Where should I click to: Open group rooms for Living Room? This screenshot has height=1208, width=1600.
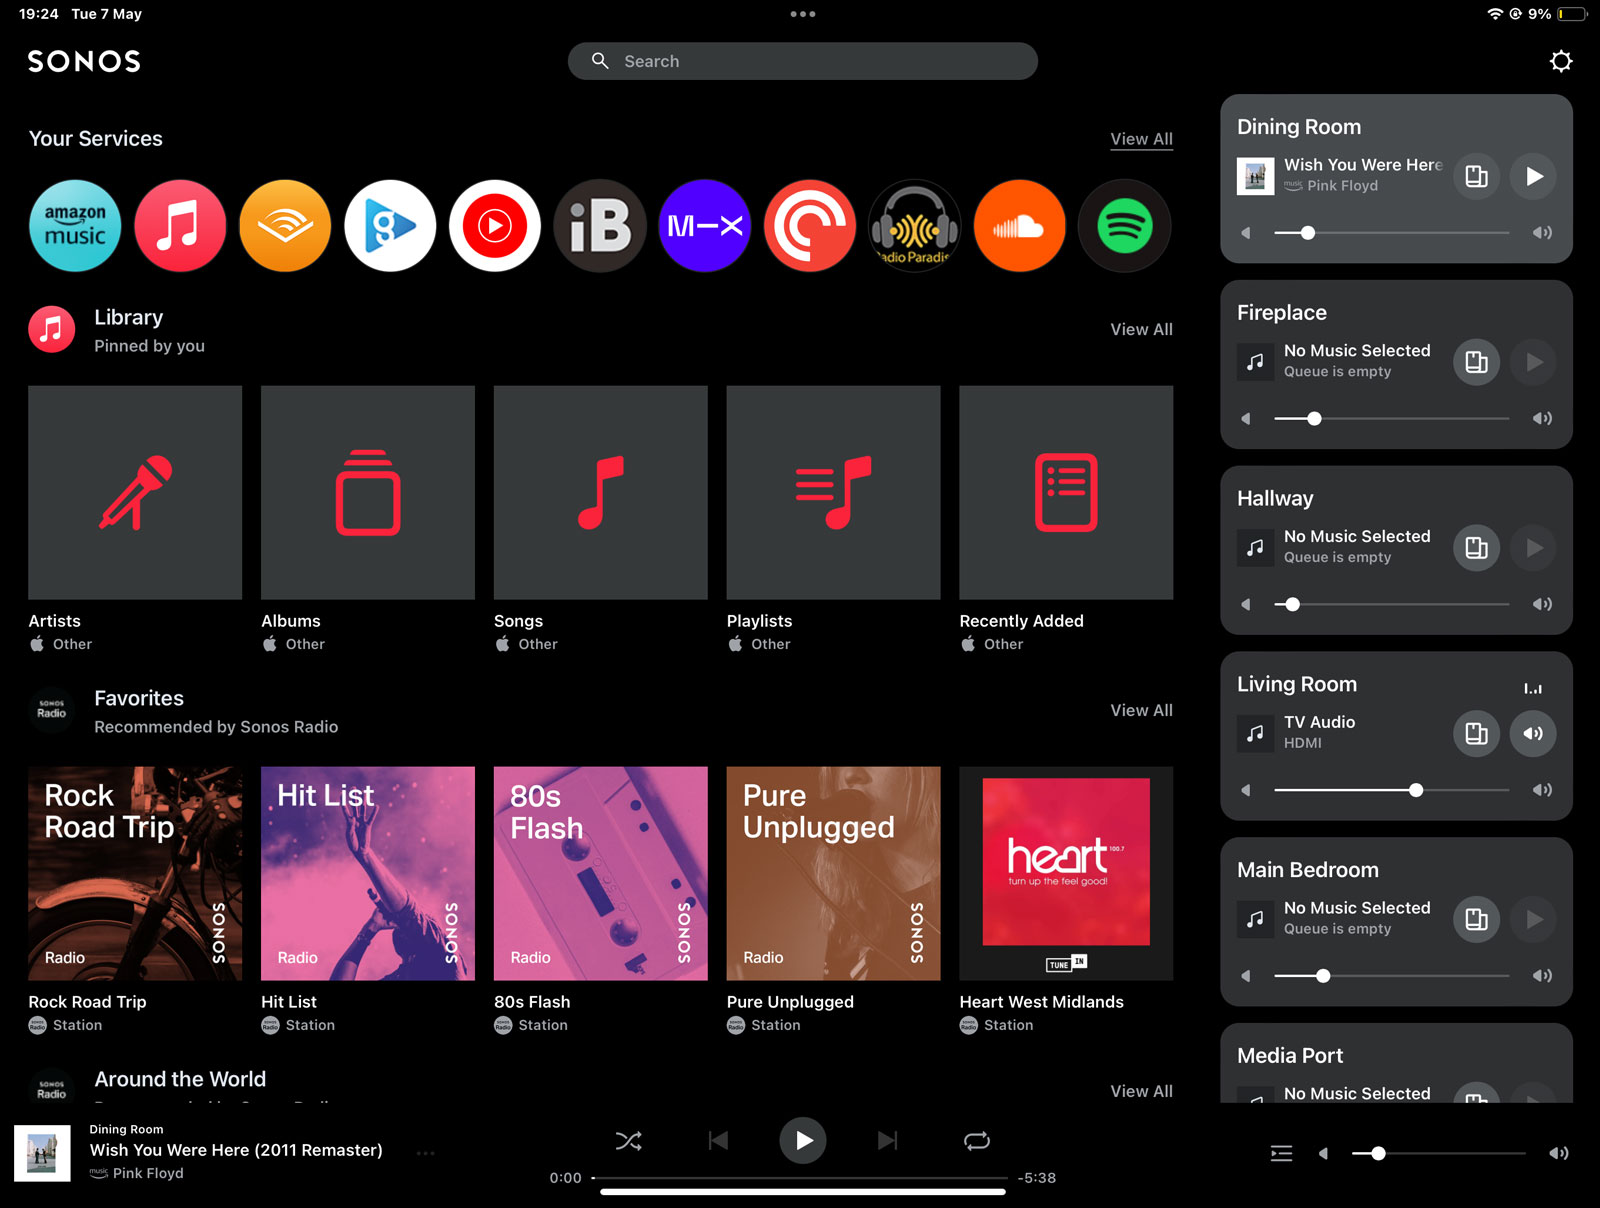coord(1476,734)
